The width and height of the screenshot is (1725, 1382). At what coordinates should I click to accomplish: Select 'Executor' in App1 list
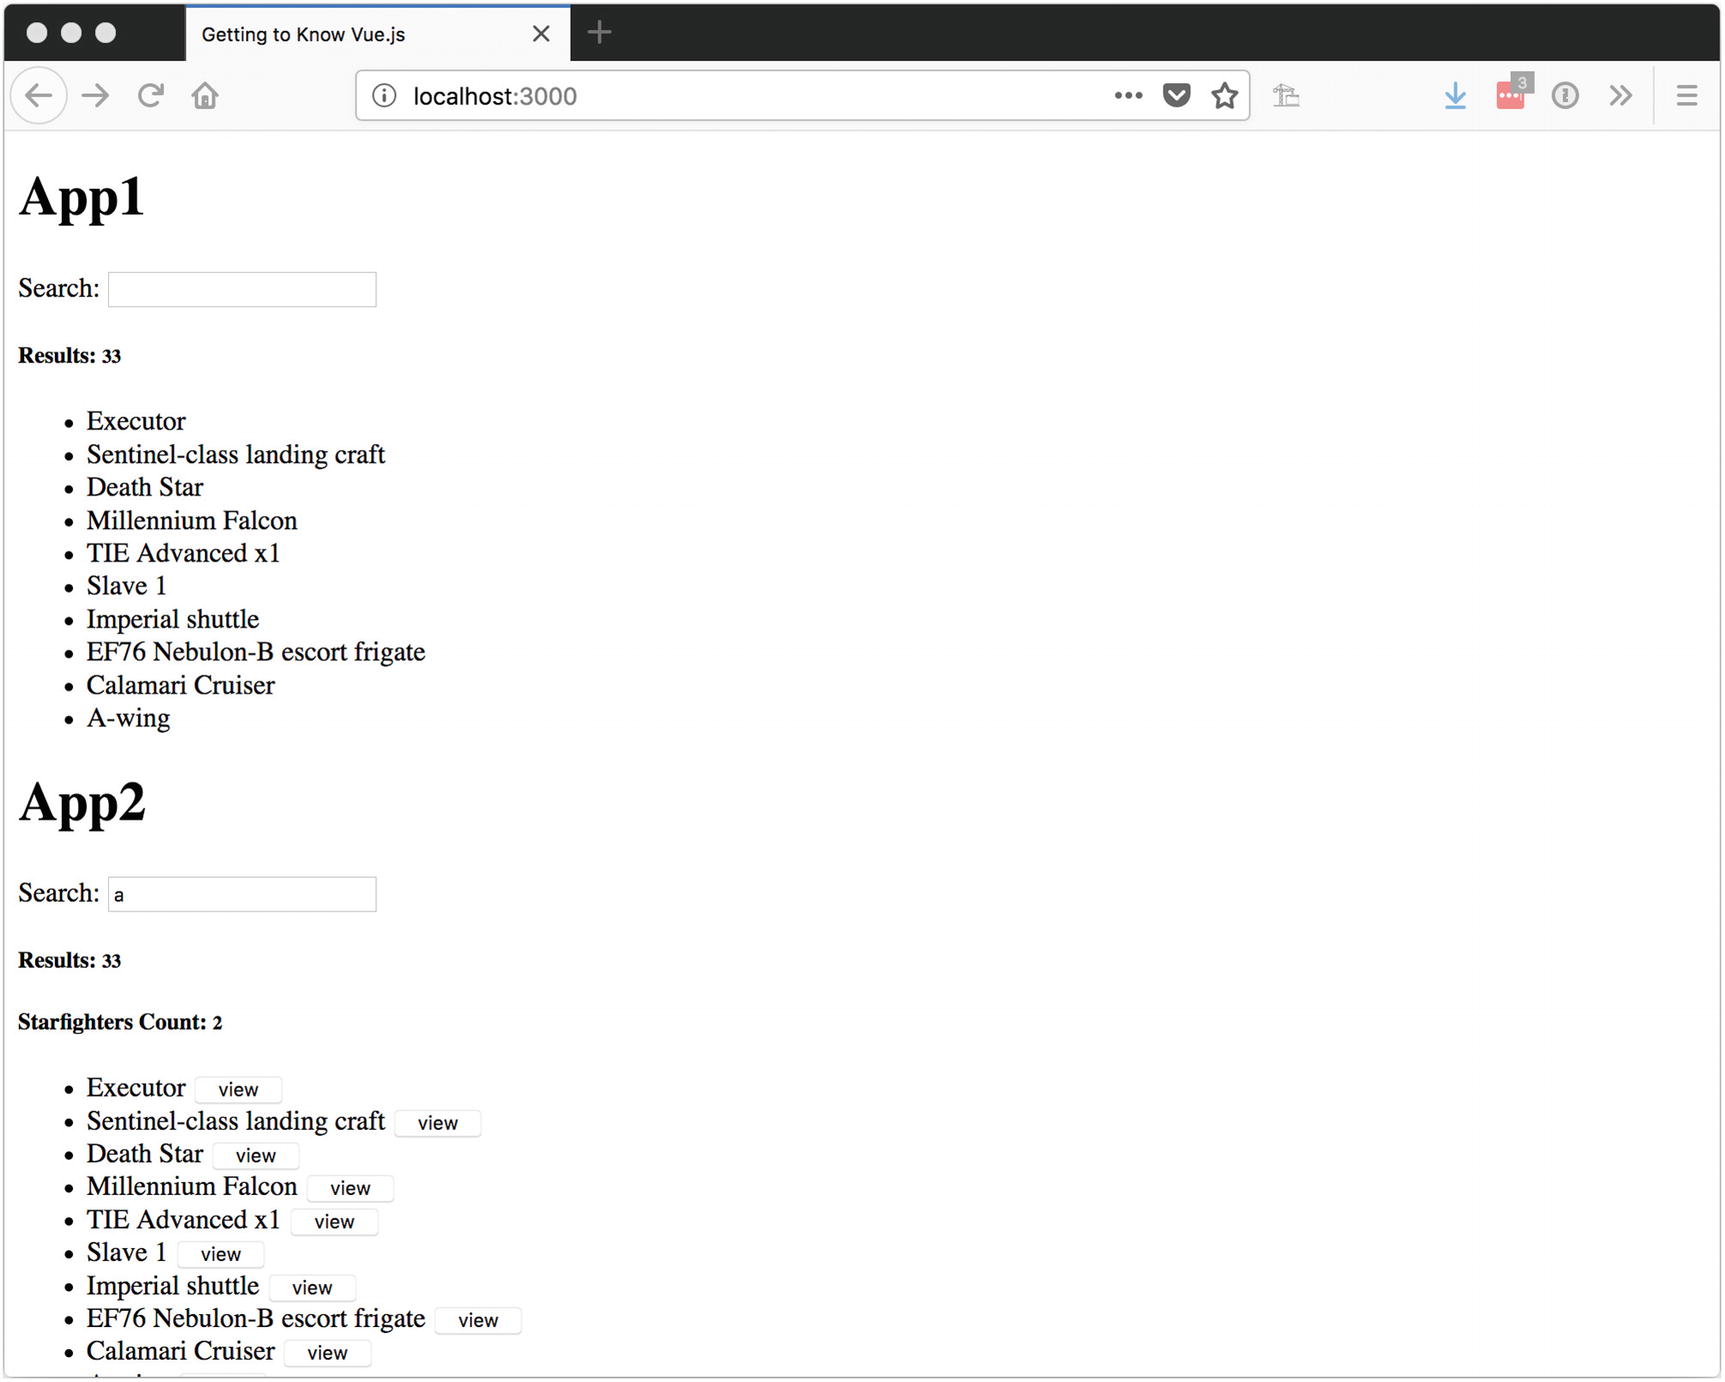pos(136,422)
